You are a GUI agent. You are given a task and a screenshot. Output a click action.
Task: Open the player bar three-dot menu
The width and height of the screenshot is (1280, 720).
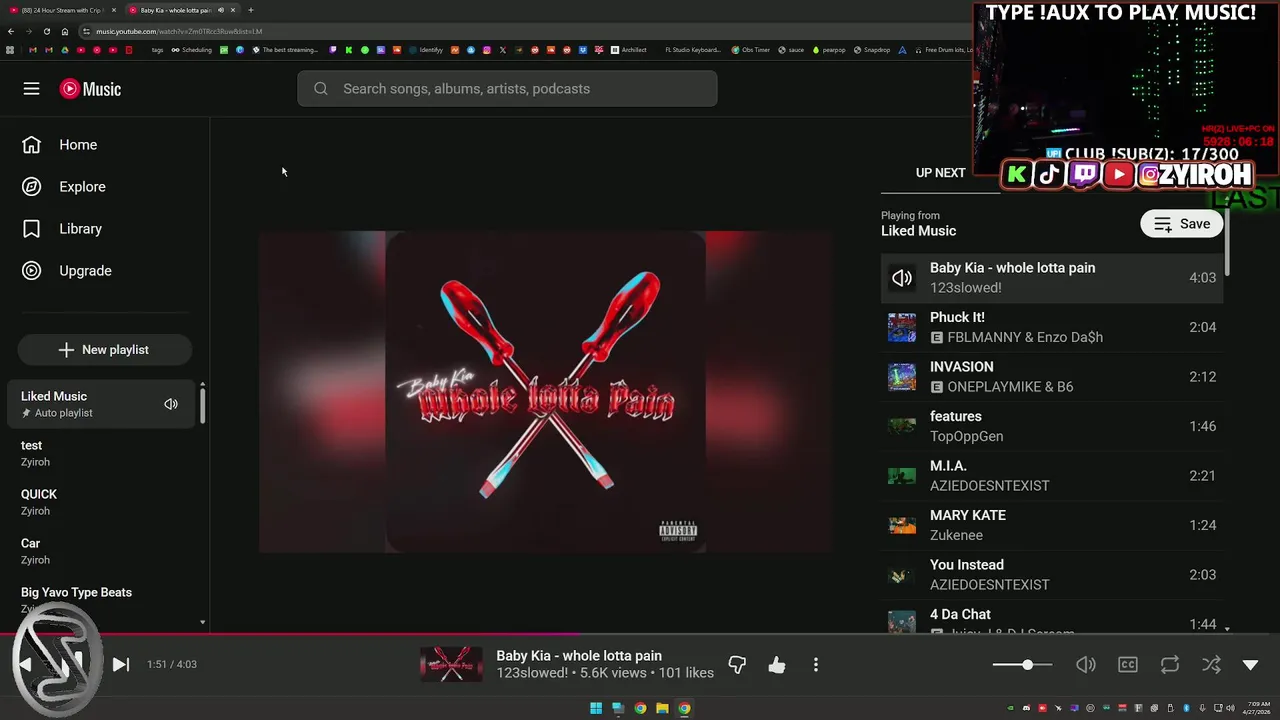[816, 664]
